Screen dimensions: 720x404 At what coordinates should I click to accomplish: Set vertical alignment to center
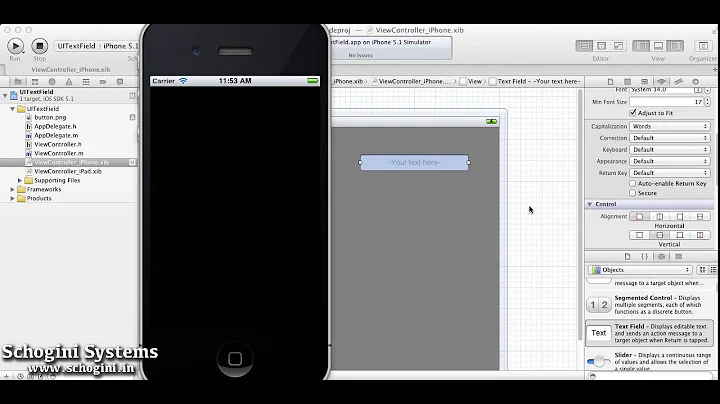tap(659, 235)
